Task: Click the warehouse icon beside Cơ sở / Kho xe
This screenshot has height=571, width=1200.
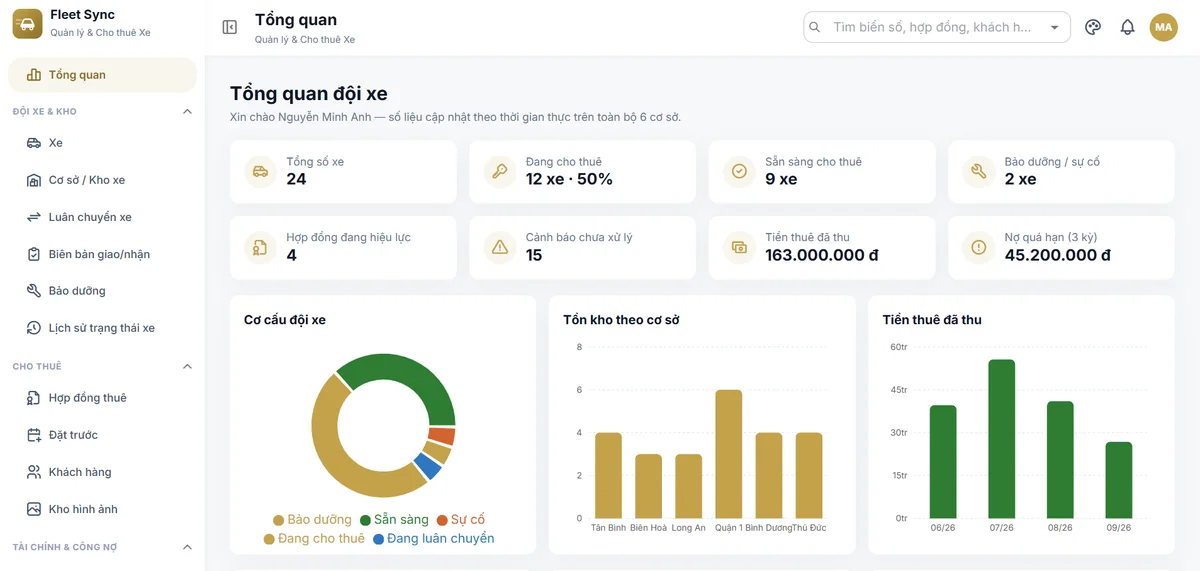Action: (x=33, y=180)
